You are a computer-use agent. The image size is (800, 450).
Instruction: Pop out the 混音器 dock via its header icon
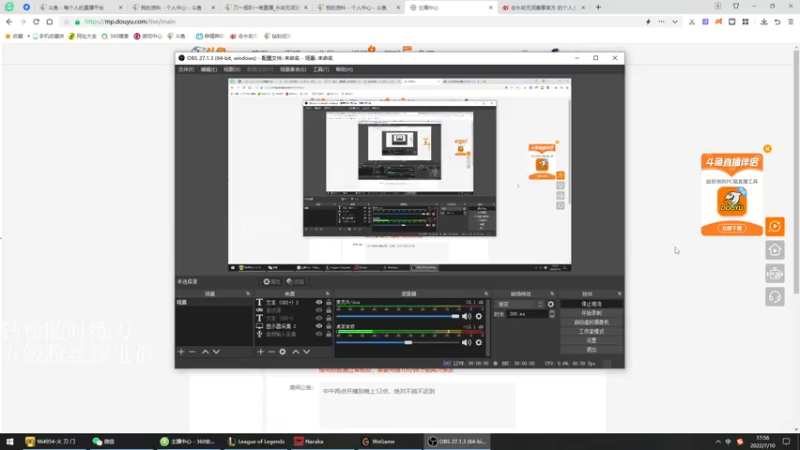486,294
